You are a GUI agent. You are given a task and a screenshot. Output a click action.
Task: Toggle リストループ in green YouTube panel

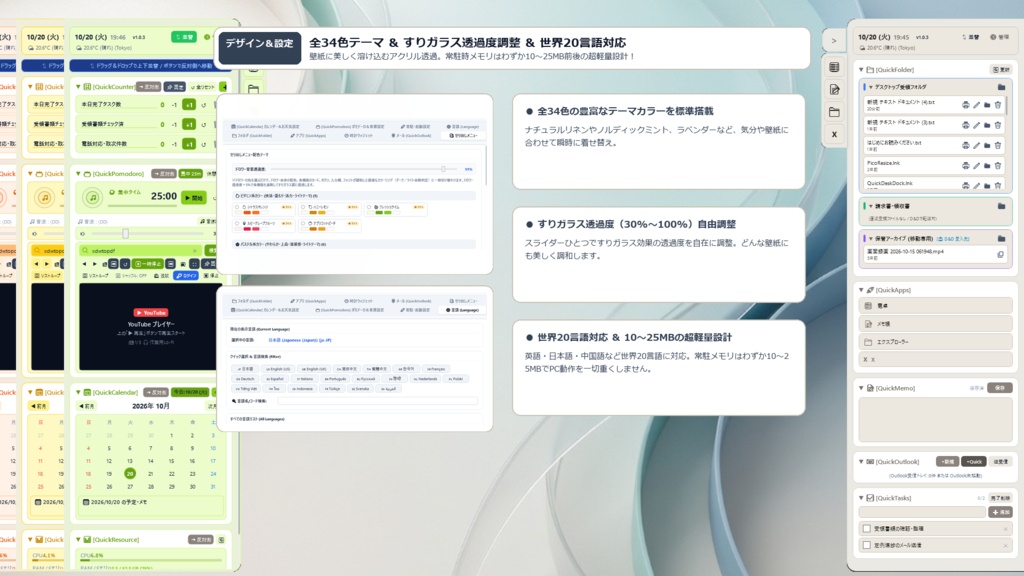(95, 276)
